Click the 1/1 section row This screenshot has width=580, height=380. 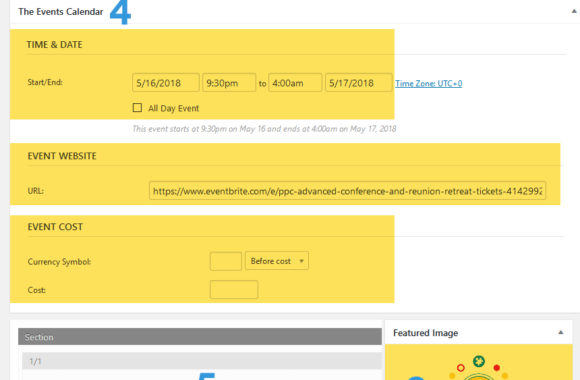click(x=202, y=361)
